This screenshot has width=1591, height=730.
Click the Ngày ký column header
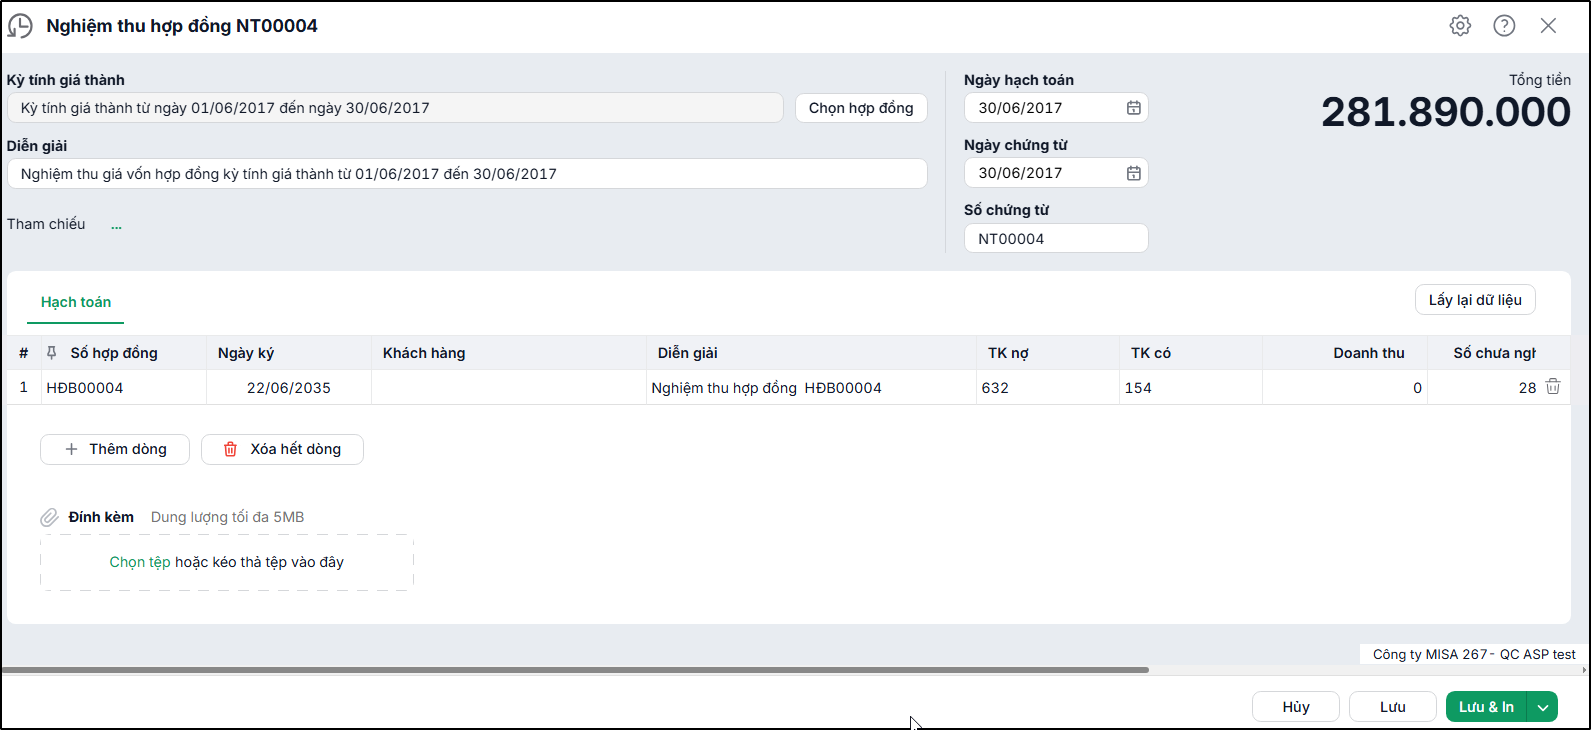289,353
